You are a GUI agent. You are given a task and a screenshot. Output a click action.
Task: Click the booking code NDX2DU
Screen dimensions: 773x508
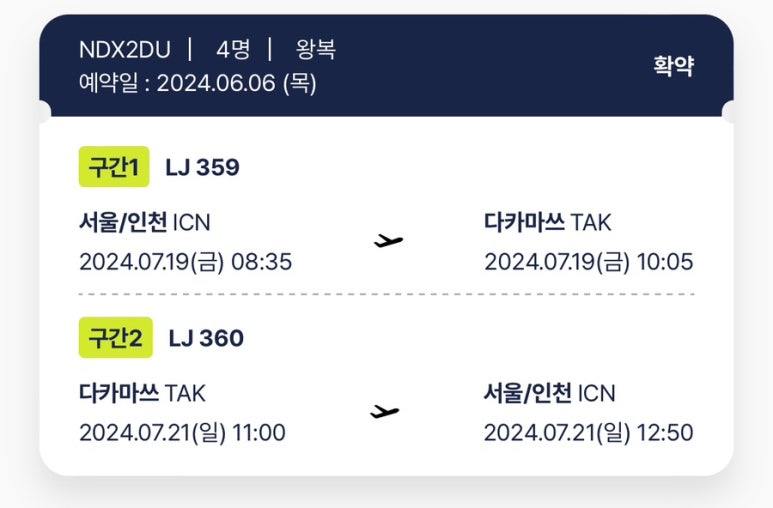click(125, 50)
